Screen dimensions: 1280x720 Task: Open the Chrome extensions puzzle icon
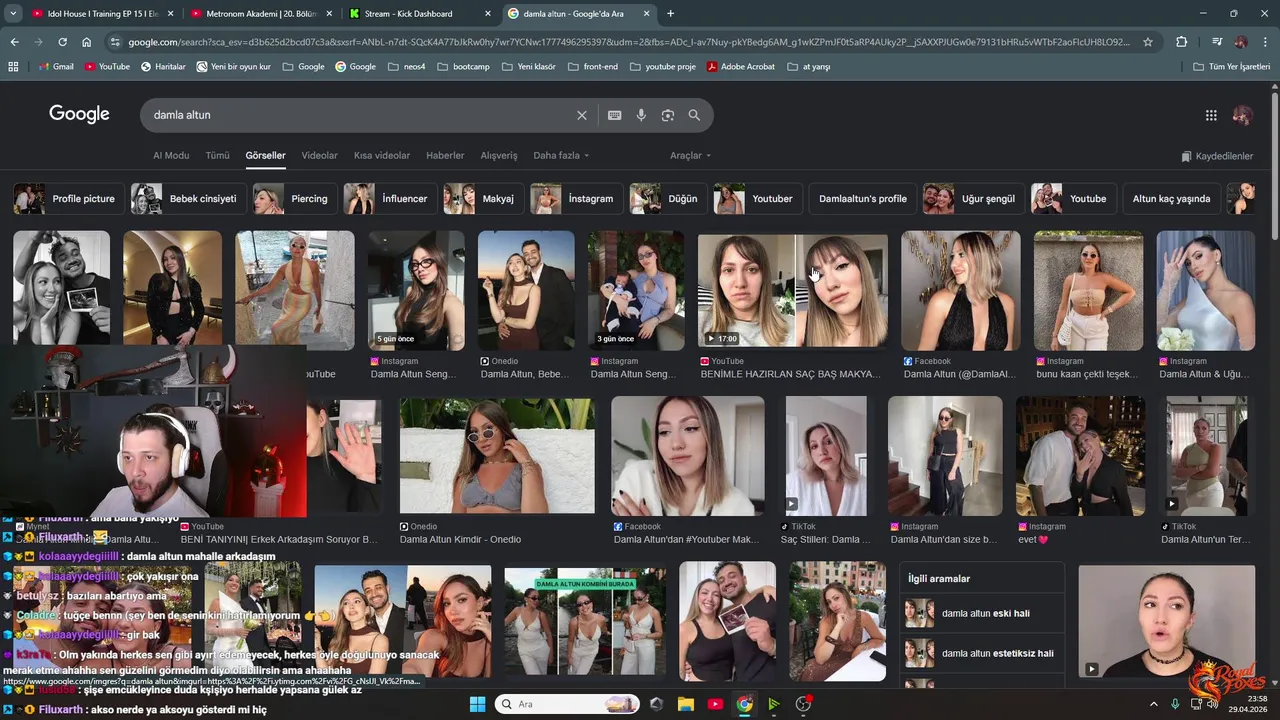[1181, 42]
